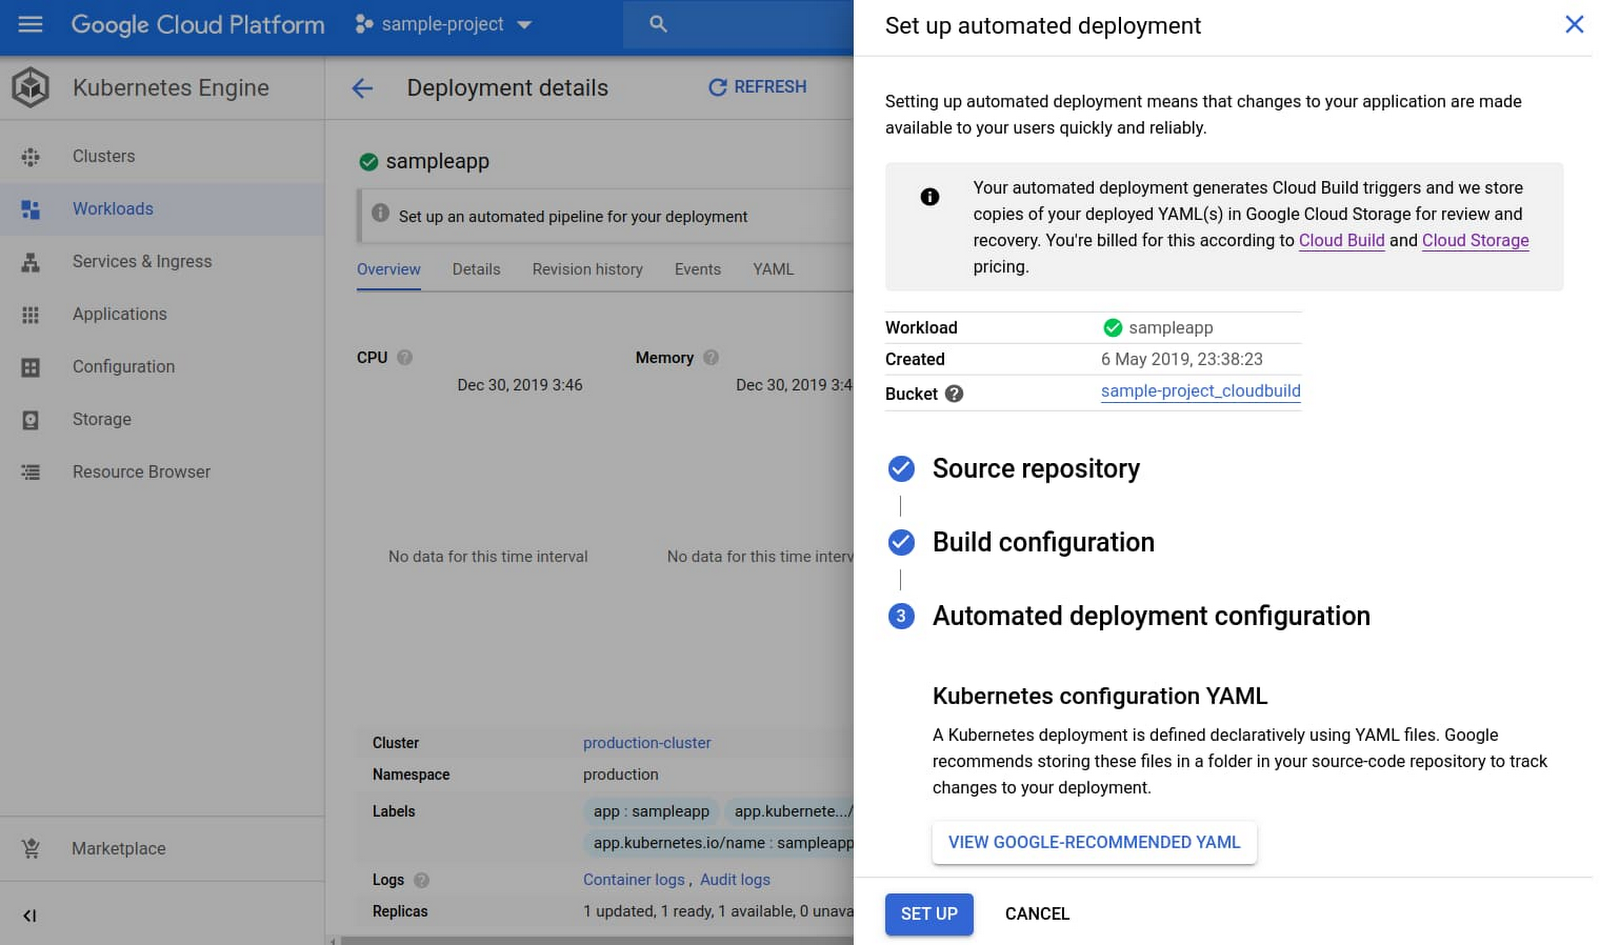Viewport: 1600px width, 945px height.
Task: Click the refresh circular arrow icon
Action: pos(717,87)
